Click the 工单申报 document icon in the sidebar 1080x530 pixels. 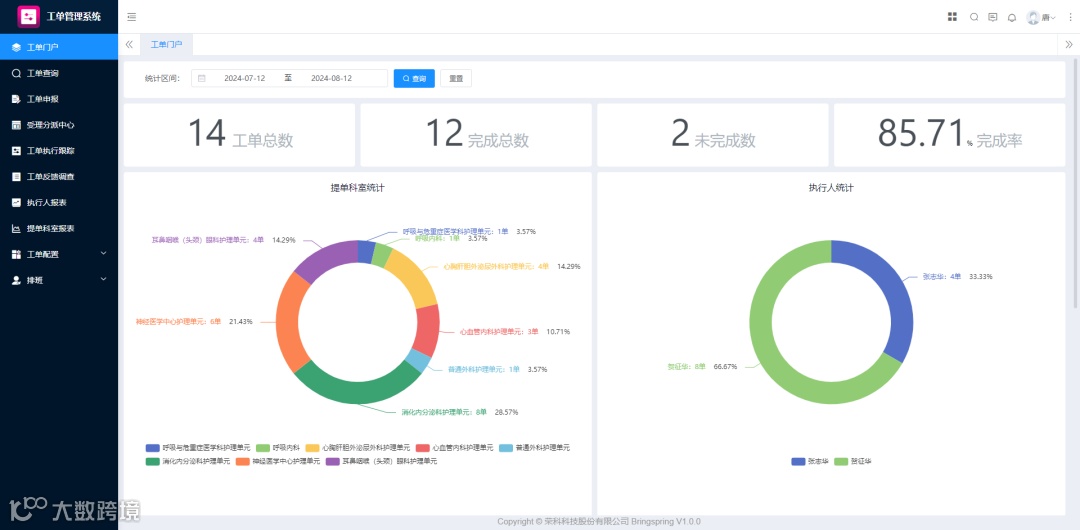(x=17, y=99)
